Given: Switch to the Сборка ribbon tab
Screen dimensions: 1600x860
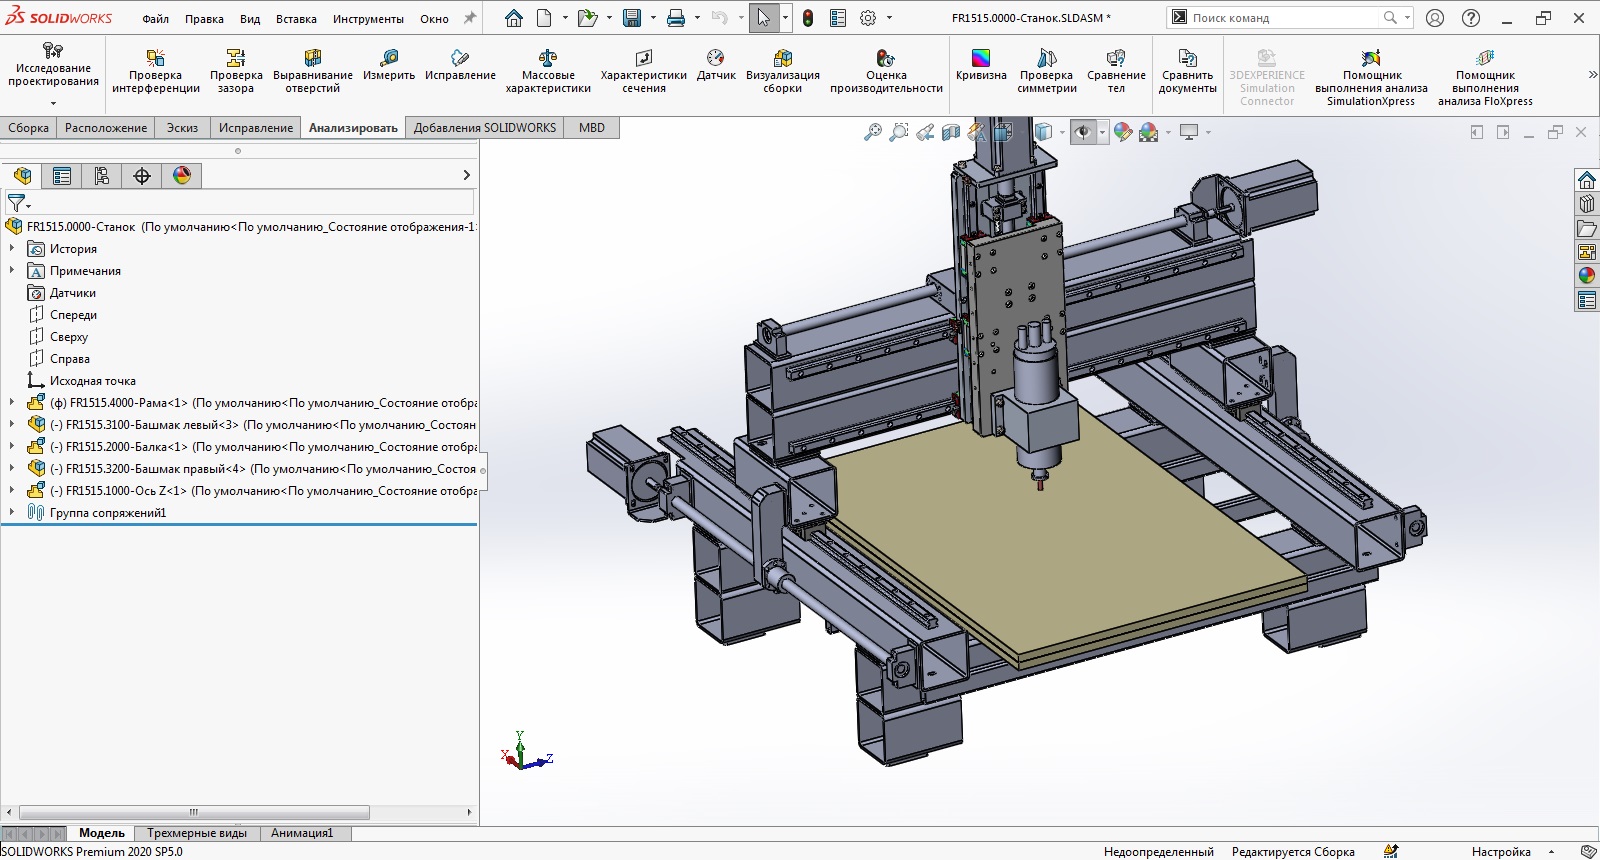Looking at the screenshot, I should point(28,128).
